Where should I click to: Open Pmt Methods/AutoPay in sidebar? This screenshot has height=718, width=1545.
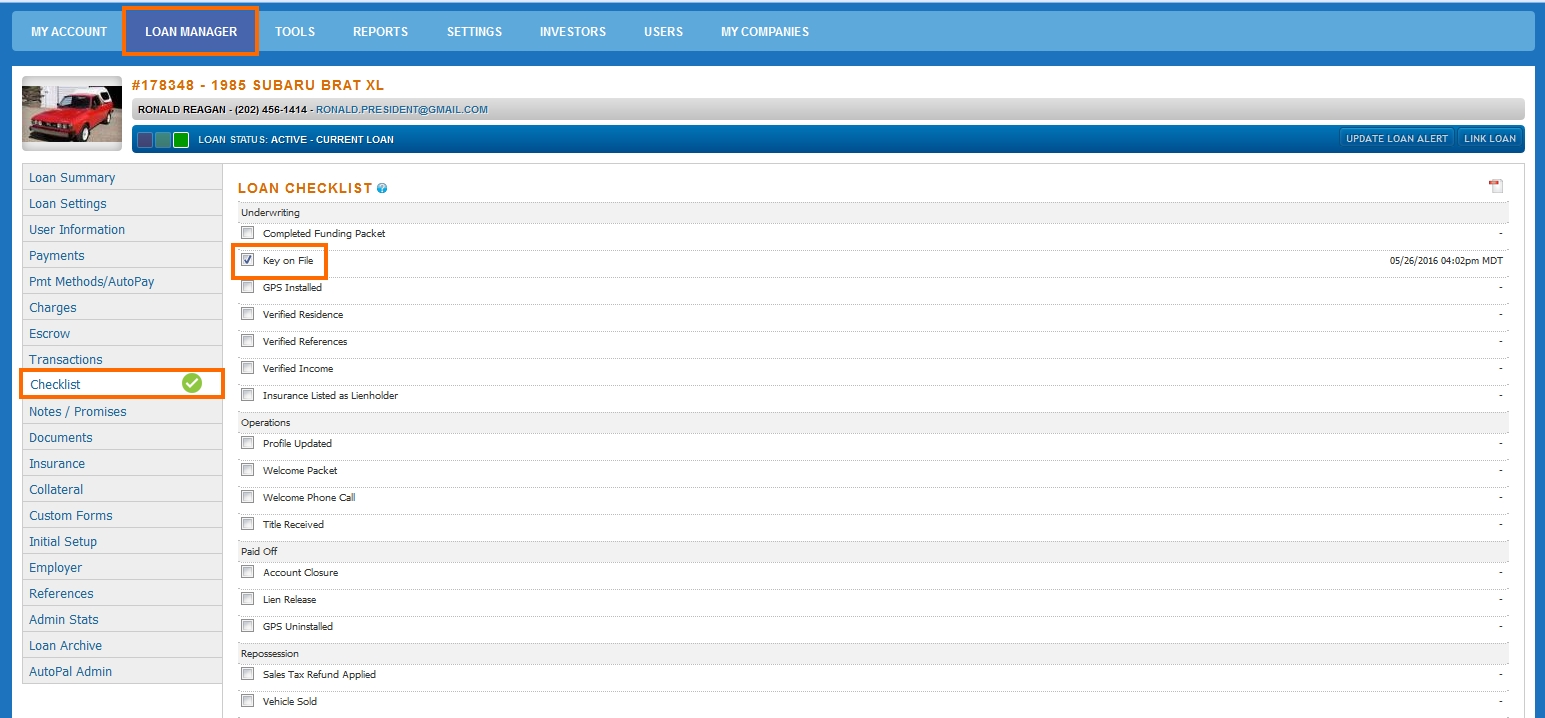click(122, 282)
